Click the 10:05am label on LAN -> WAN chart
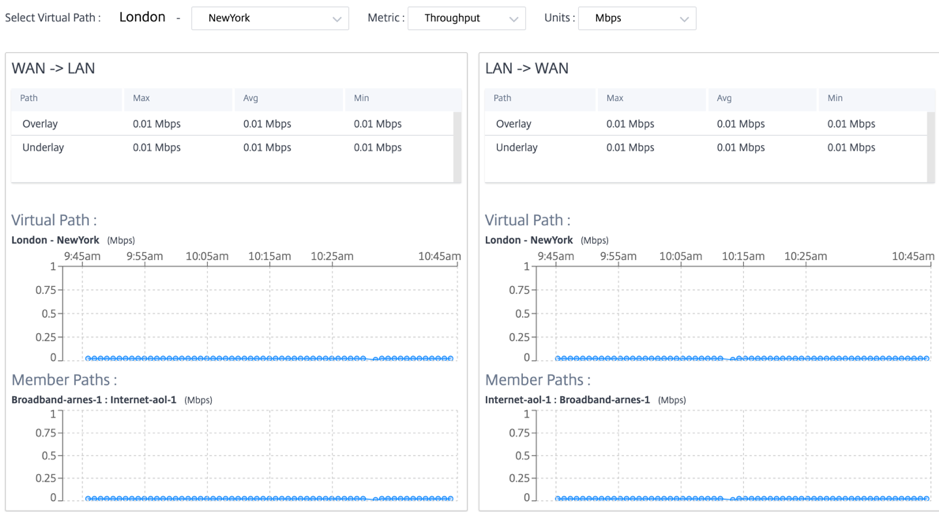The height and width of the screenshot is (512, 939). (680, 256)
